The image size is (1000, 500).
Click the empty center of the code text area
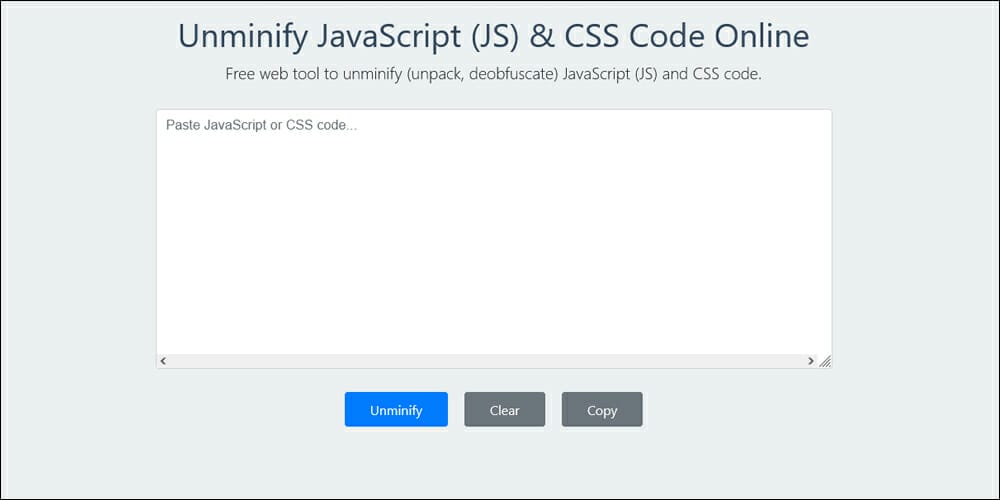(x=494, y=235)
